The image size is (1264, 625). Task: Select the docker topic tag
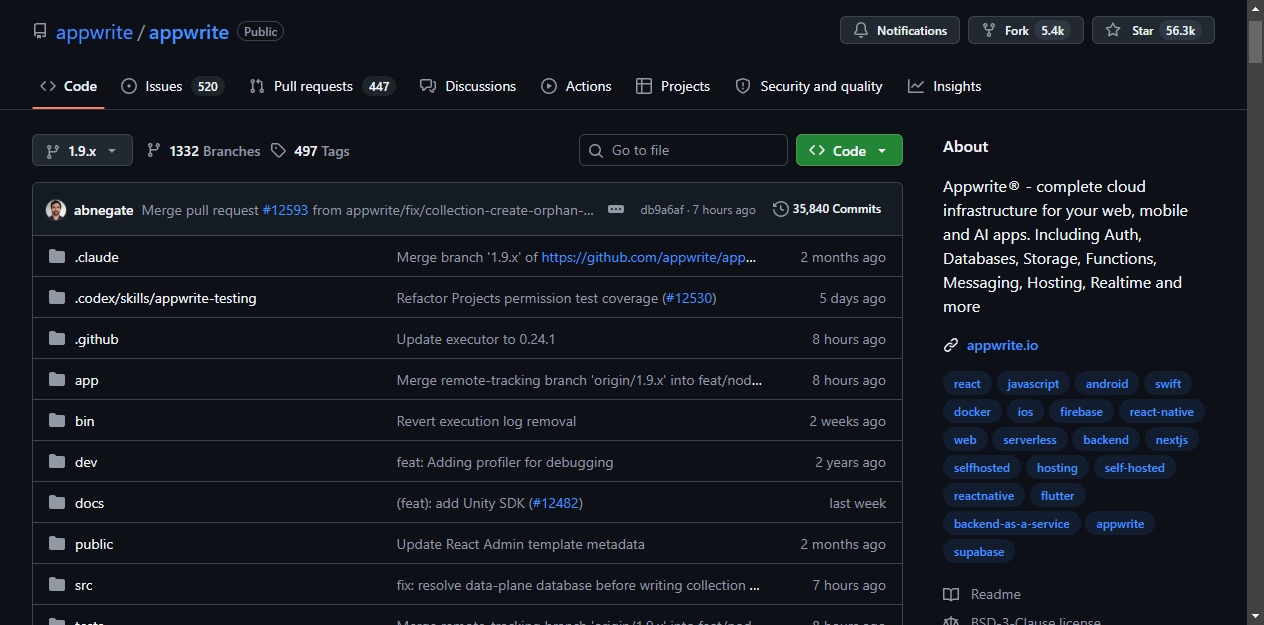pos(972,412)
